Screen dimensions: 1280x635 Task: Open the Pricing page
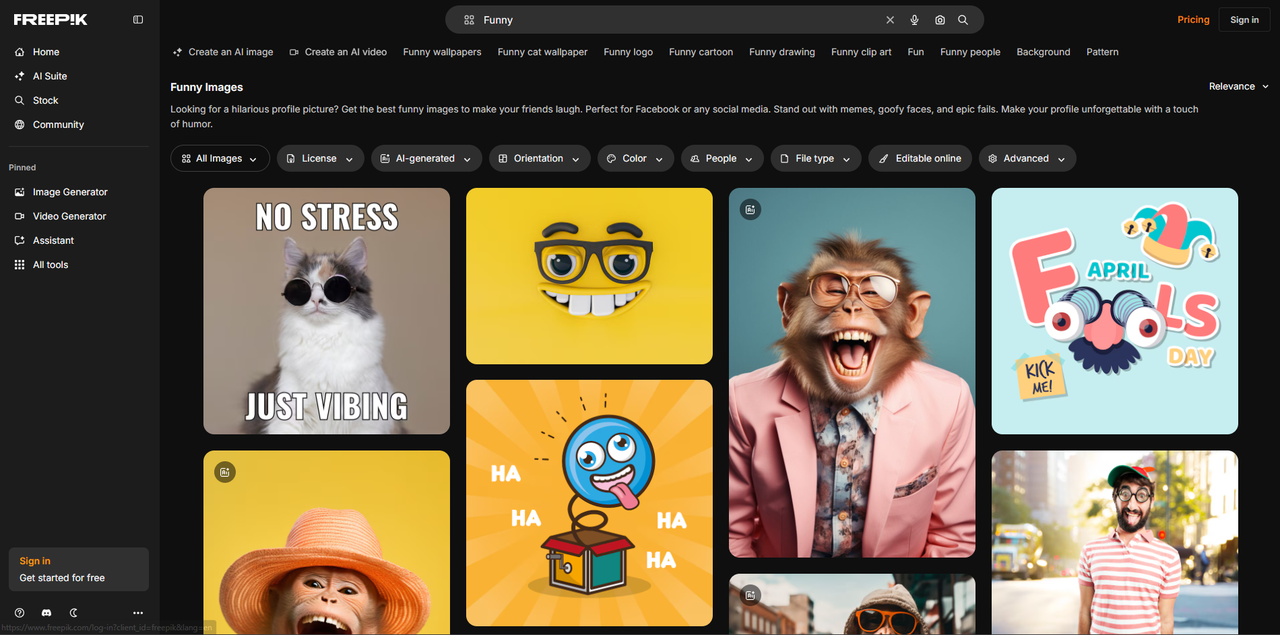coord(1193,19)
